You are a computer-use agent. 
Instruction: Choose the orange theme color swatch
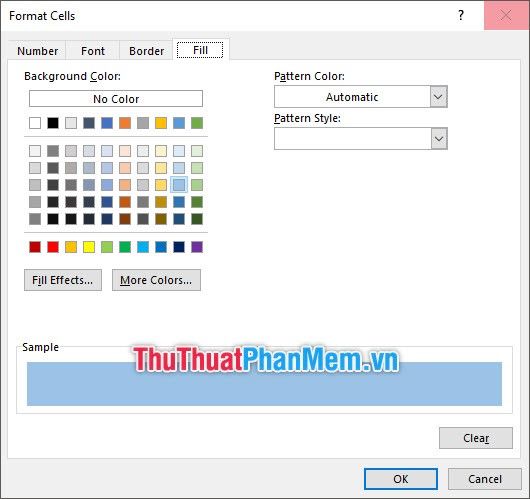click(x=125, y=123)
